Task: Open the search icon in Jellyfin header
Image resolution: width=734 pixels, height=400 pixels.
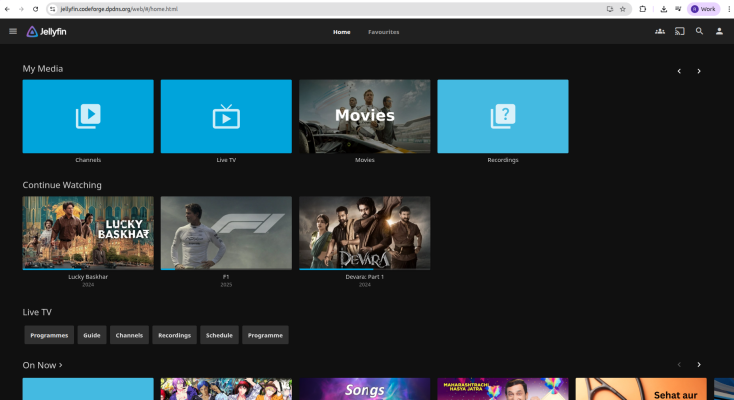Action: click(x=699, y=31)
